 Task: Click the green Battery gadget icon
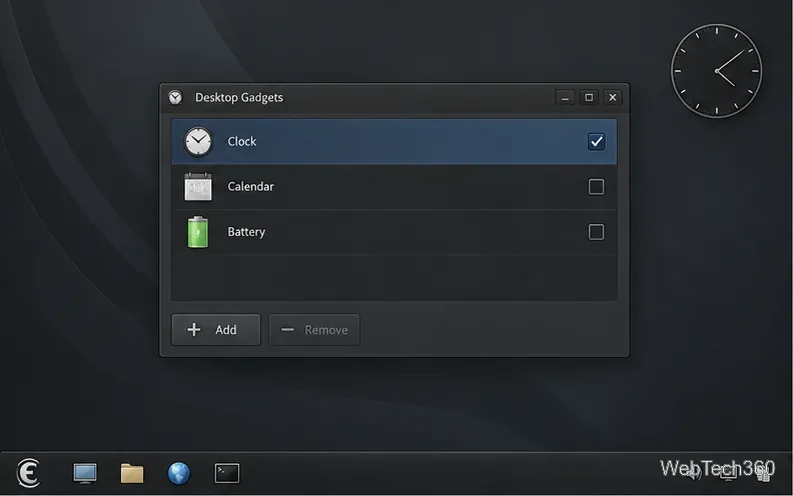click(198, 232)
